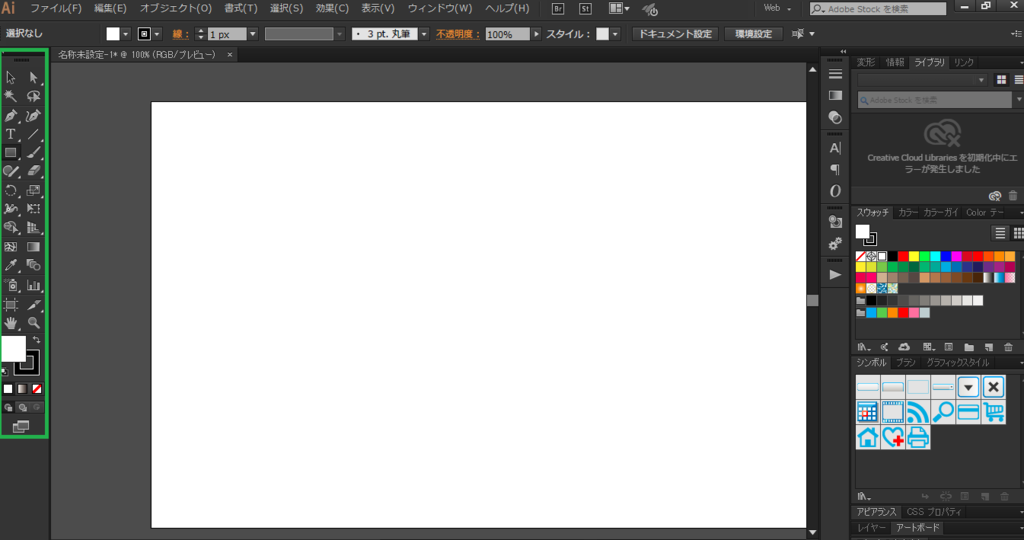Open the 線 stroke panel link
Screen dimensions: 1024x540
pos(180,34)
